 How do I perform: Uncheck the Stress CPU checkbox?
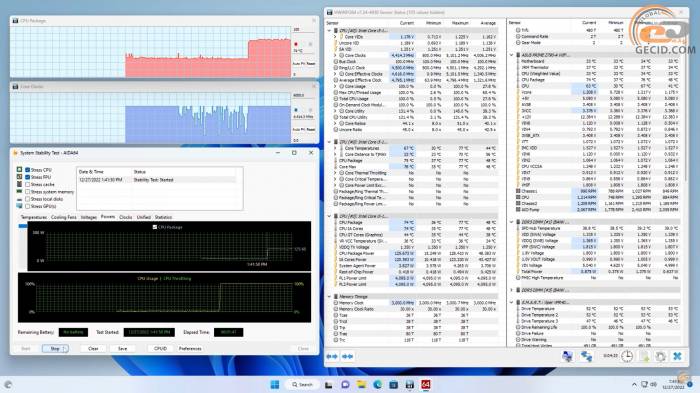click(x=28, y=170)
